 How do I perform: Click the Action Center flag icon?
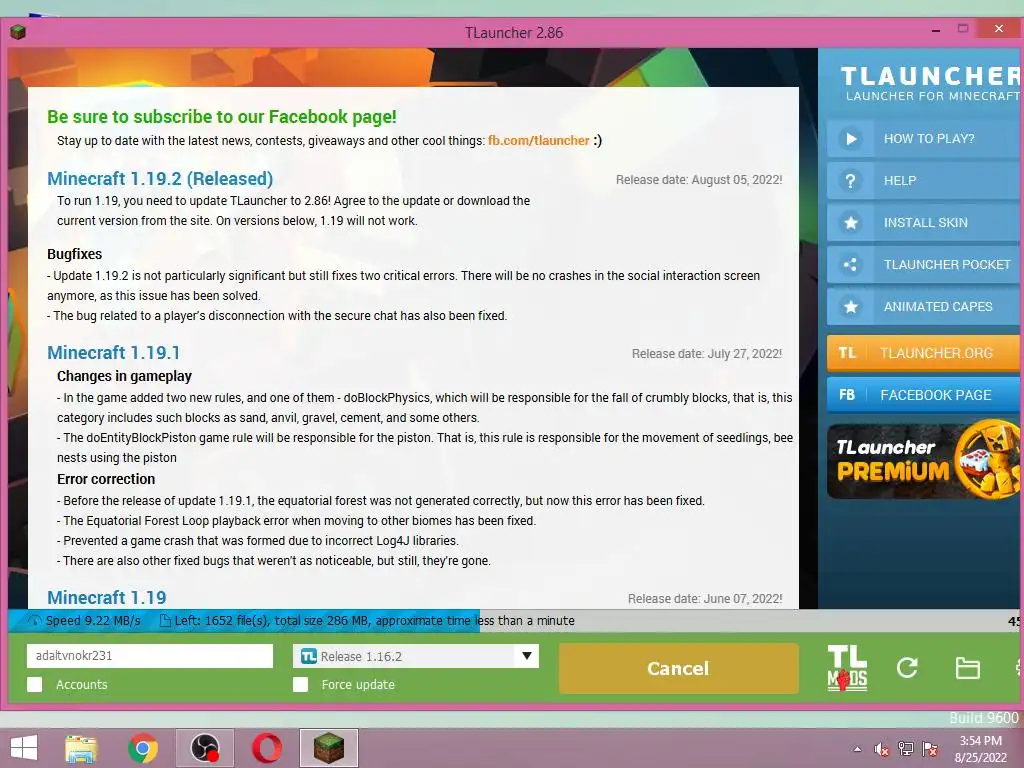pos(929,749)
